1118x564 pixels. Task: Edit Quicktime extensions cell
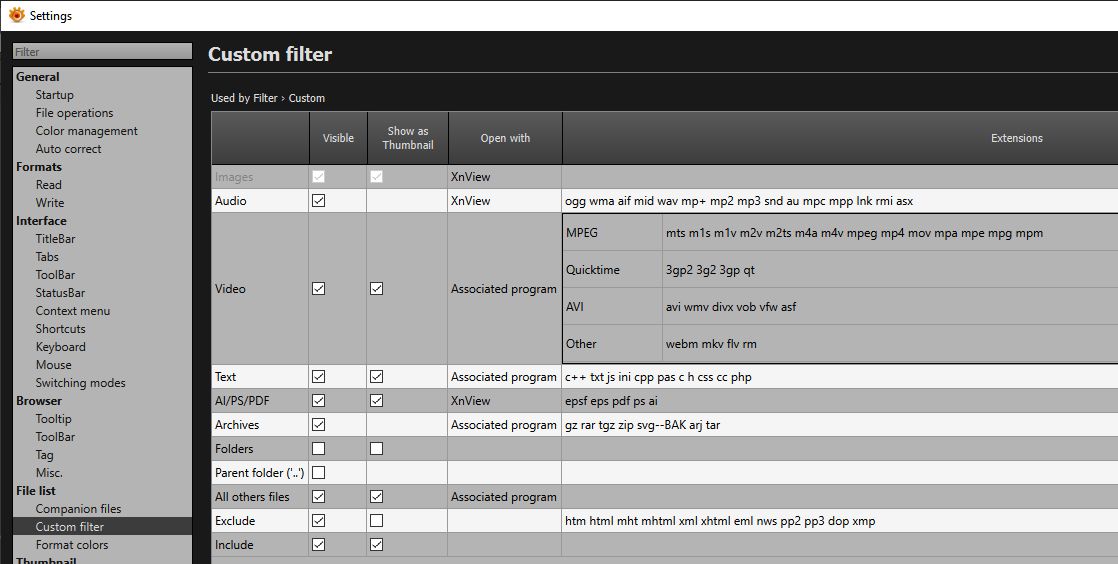(890, 270)
